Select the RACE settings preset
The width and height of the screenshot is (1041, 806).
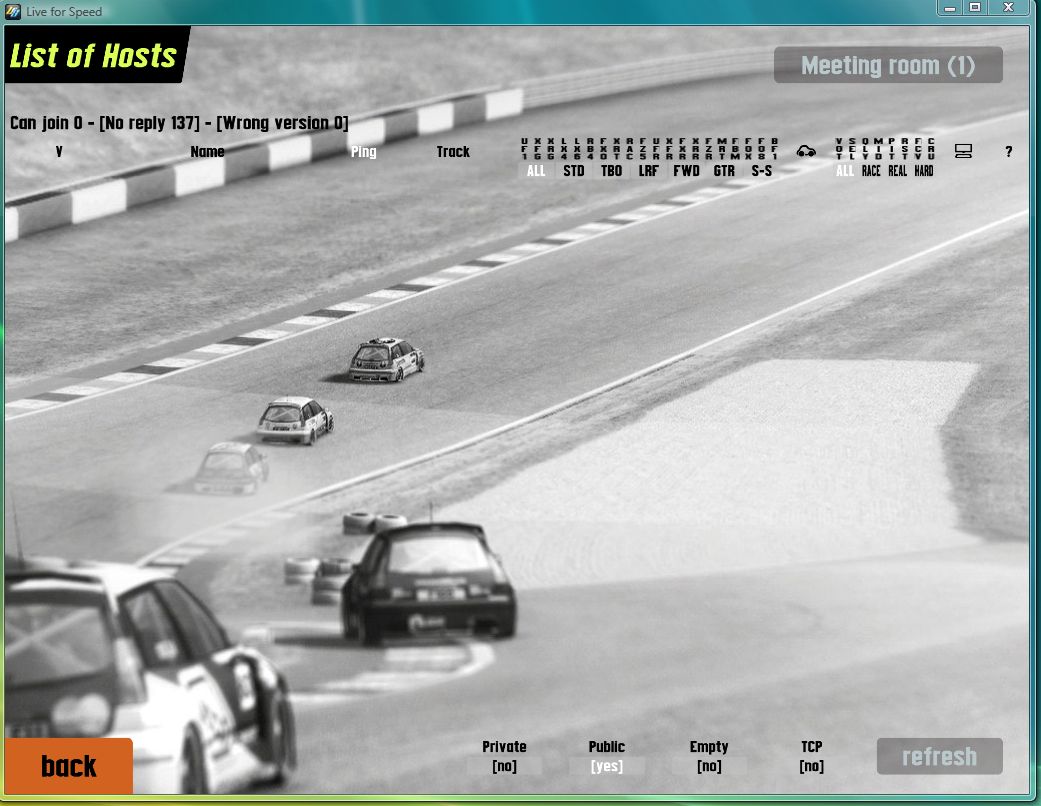coord(871,171)
